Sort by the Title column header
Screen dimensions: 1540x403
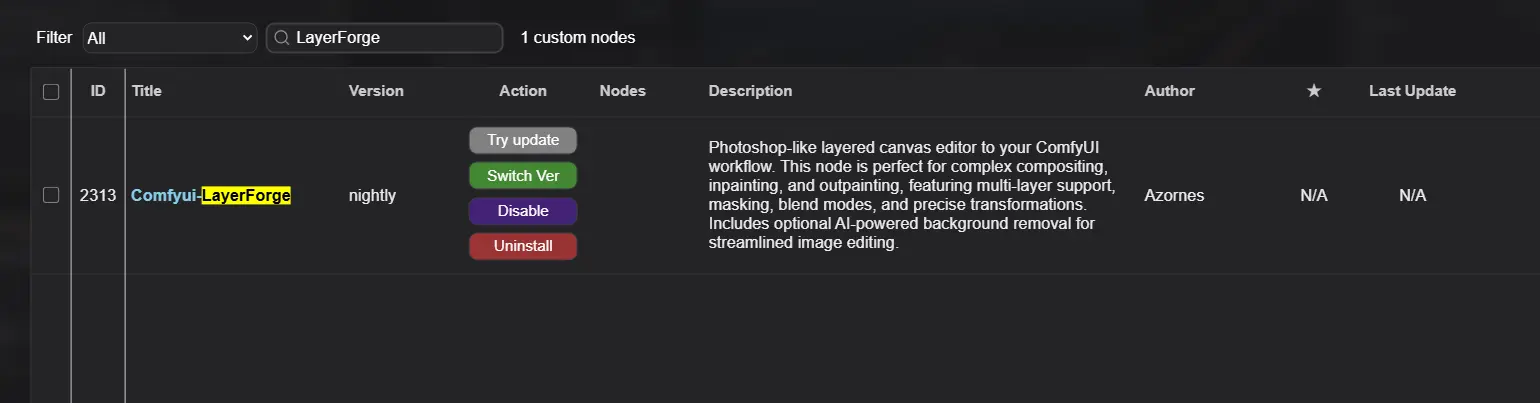(147, 91)
